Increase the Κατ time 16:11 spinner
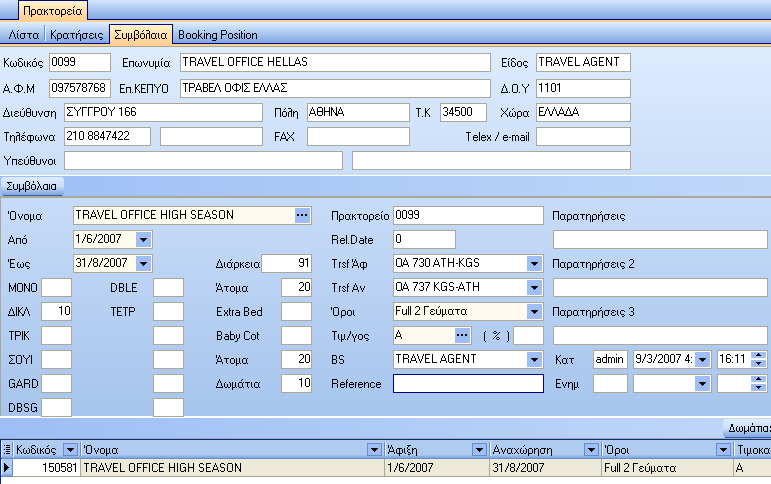This screenshot has height=484, width=771. pos(759,356)
